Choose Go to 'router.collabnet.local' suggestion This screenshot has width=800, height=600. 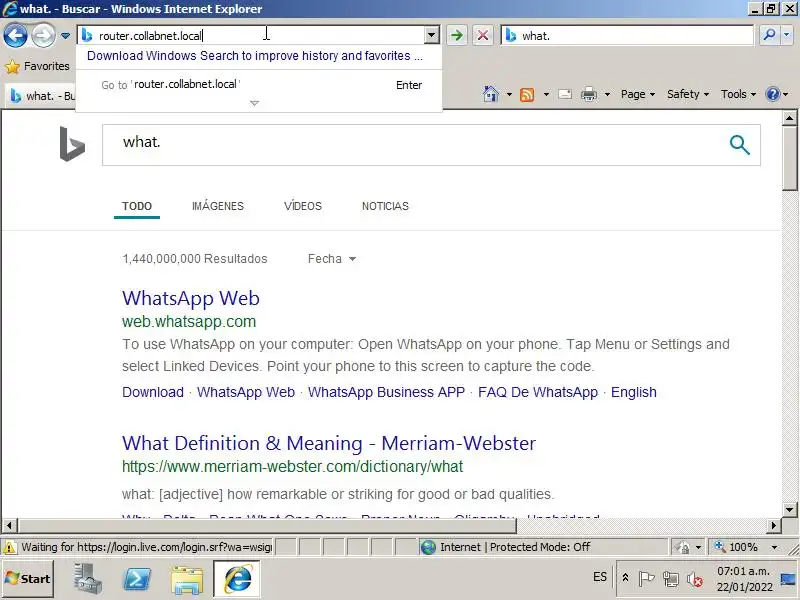click(259, 85)
